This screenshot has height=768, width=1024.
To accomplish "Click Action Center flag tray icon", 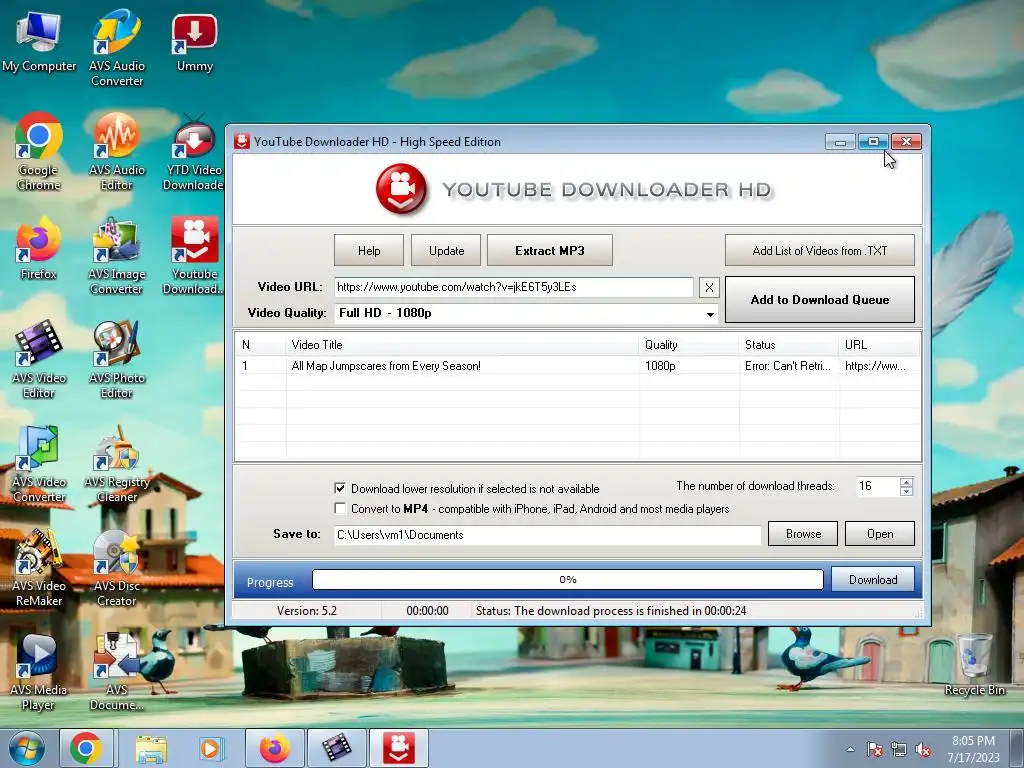I will click(x=874, y=750).
